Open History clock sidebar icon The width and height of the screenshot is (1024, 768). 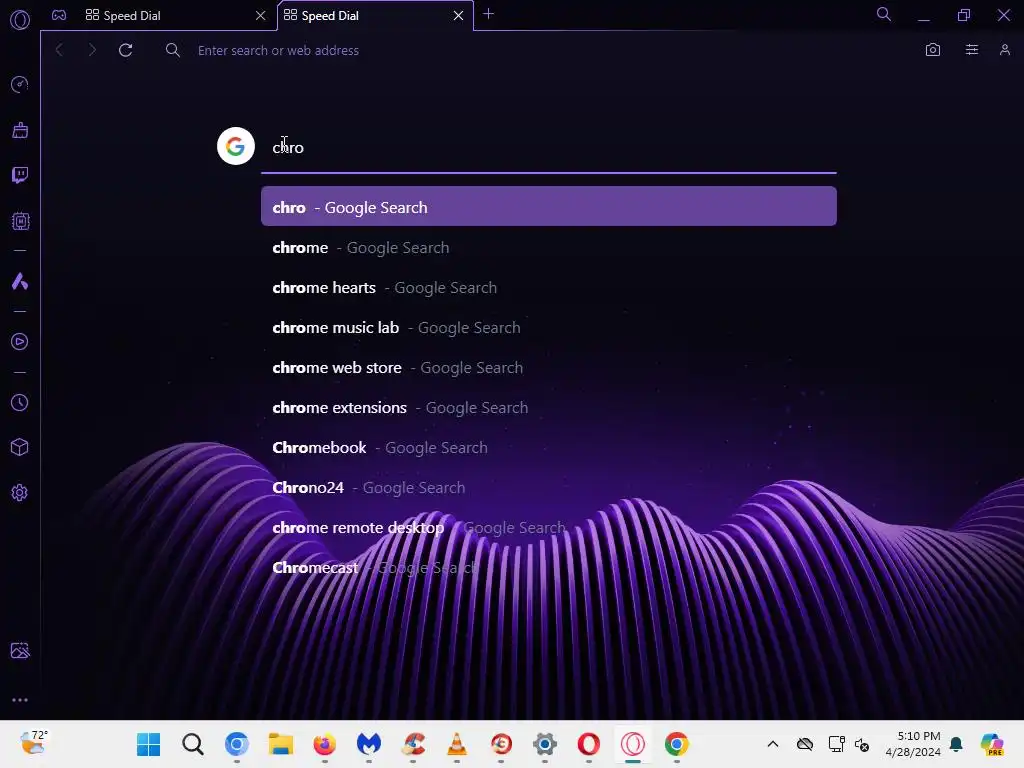(20, 402)
